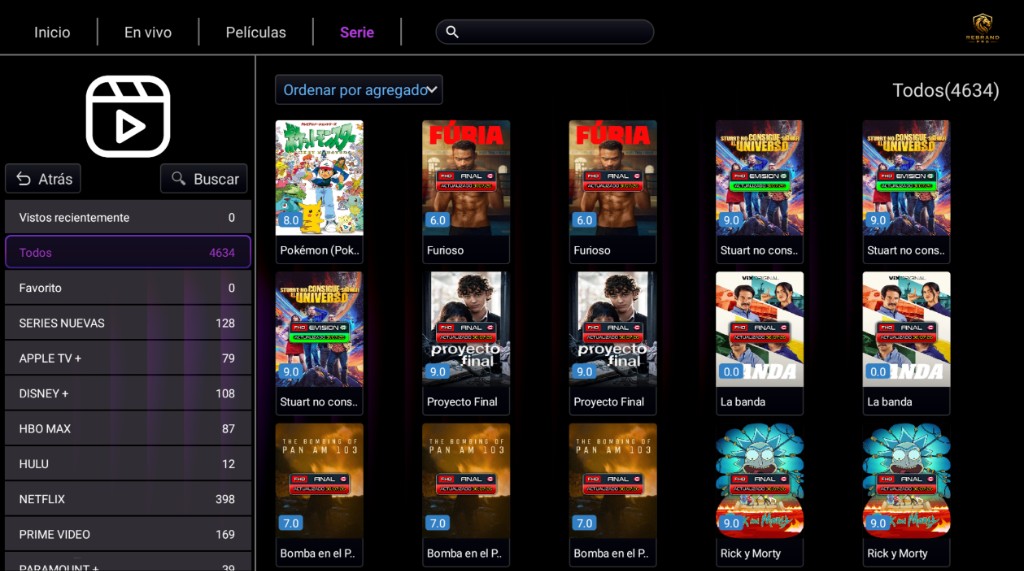Choose the APPLE TV + category

(x=128, y=358)
